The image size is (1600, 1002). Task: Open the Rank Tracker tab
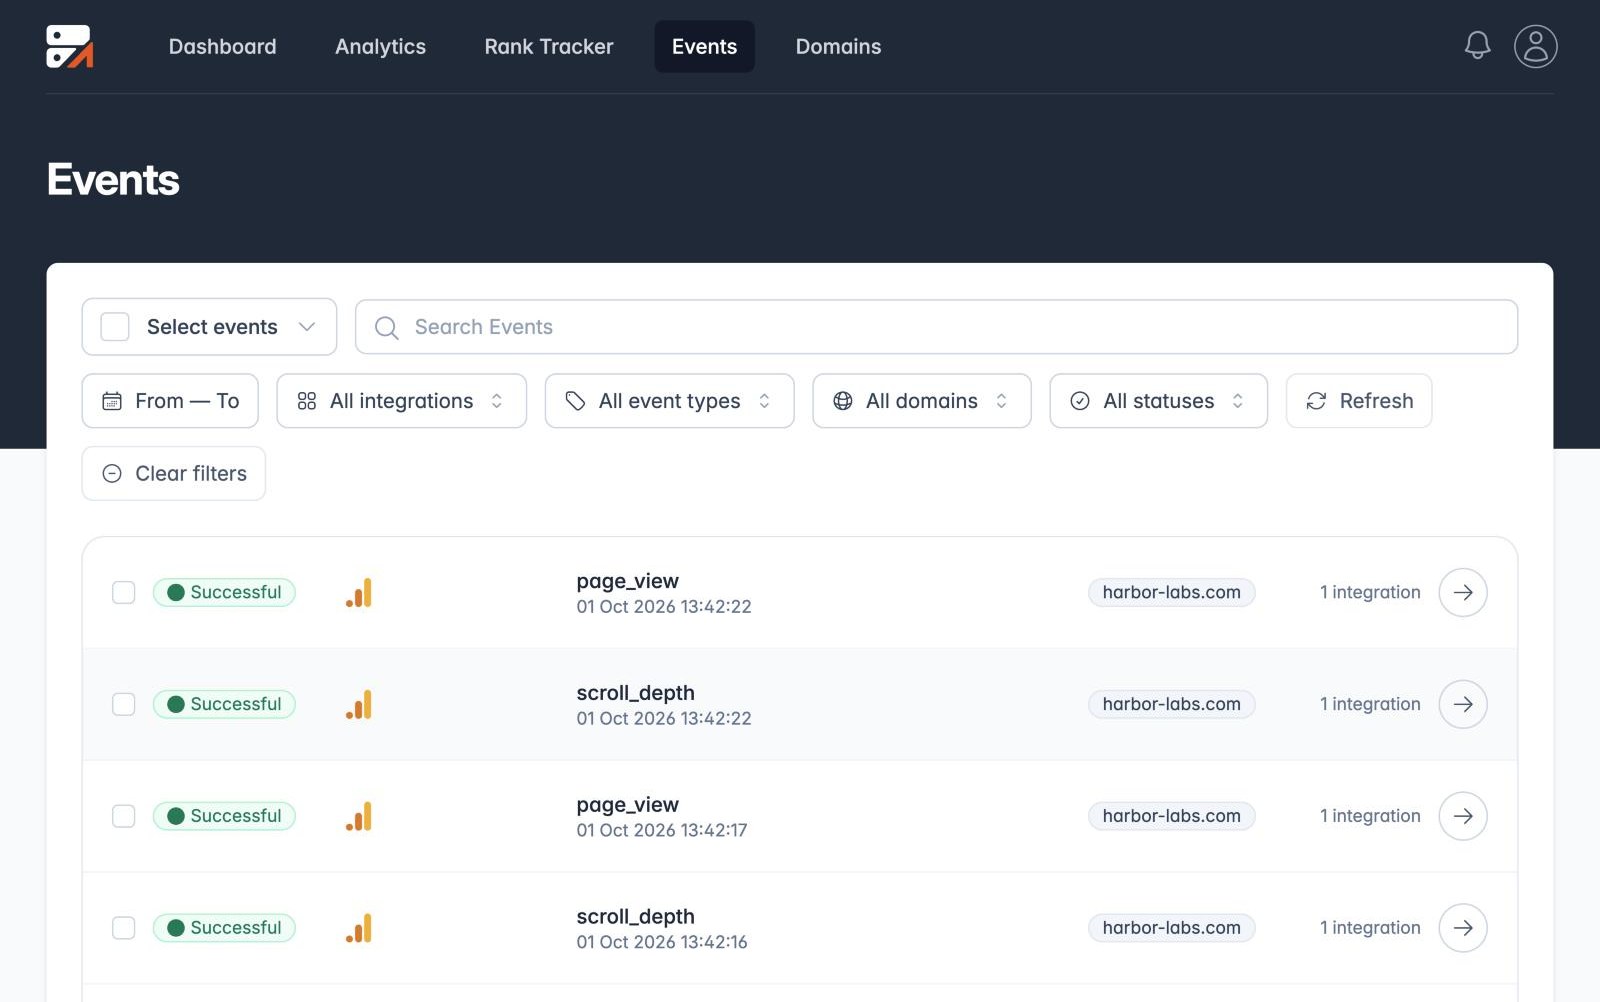(x=549, y=46)
